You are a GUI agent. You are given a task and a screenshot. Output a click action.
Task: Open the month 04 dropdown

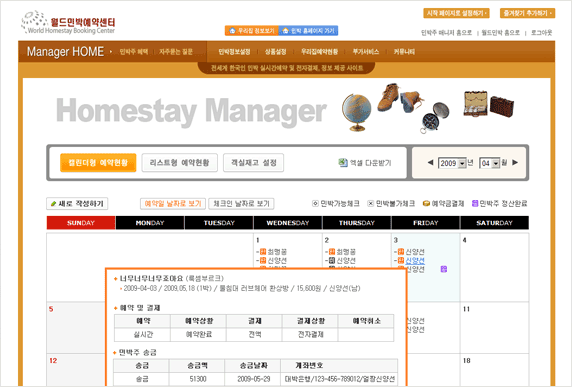[x=490, y=163]
